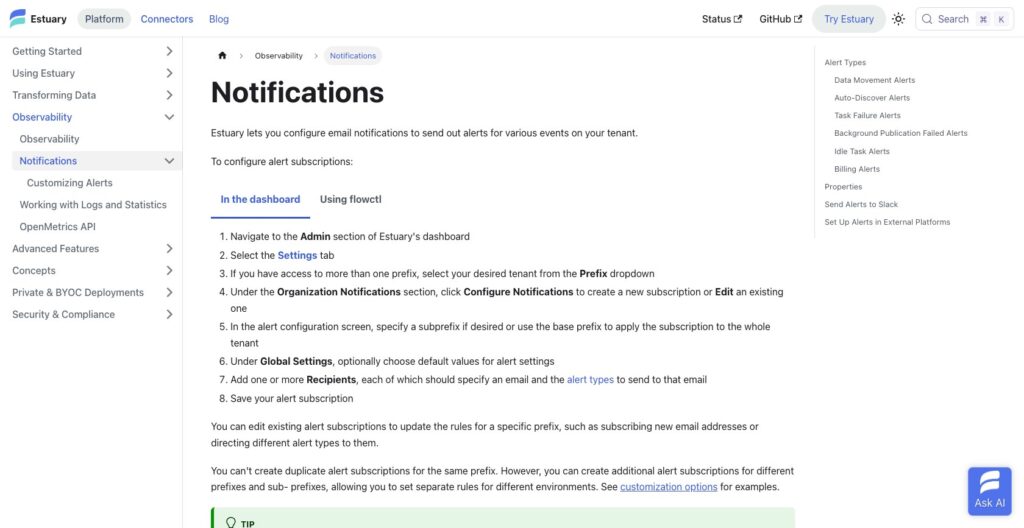Screen dimensions: 1024x528
Task: Jump to Alert Types in table of contents
Action: (845, 63)
